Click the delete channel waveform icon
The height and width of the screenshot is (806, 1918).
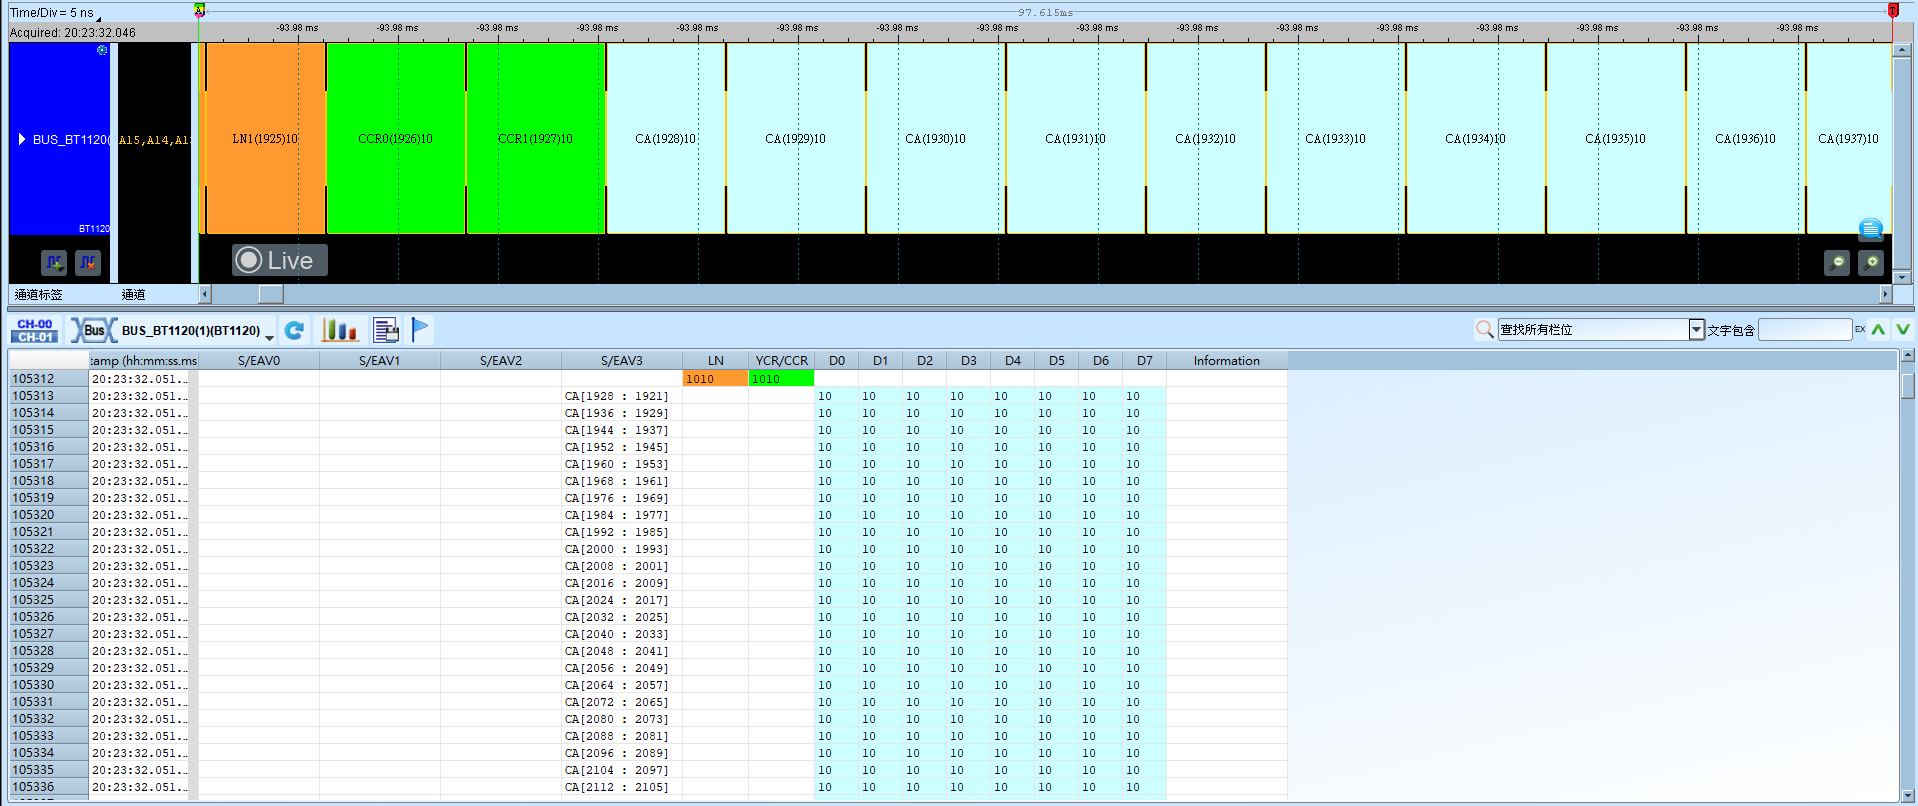click(x=88, y=262)
